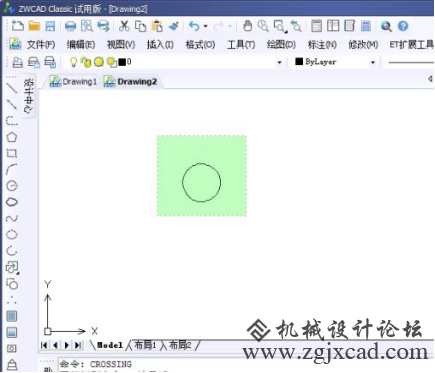Viewport: 435px width, 373px height.
Task: Expand the Redo history dropdown arrow
Action: click(230, 26)
